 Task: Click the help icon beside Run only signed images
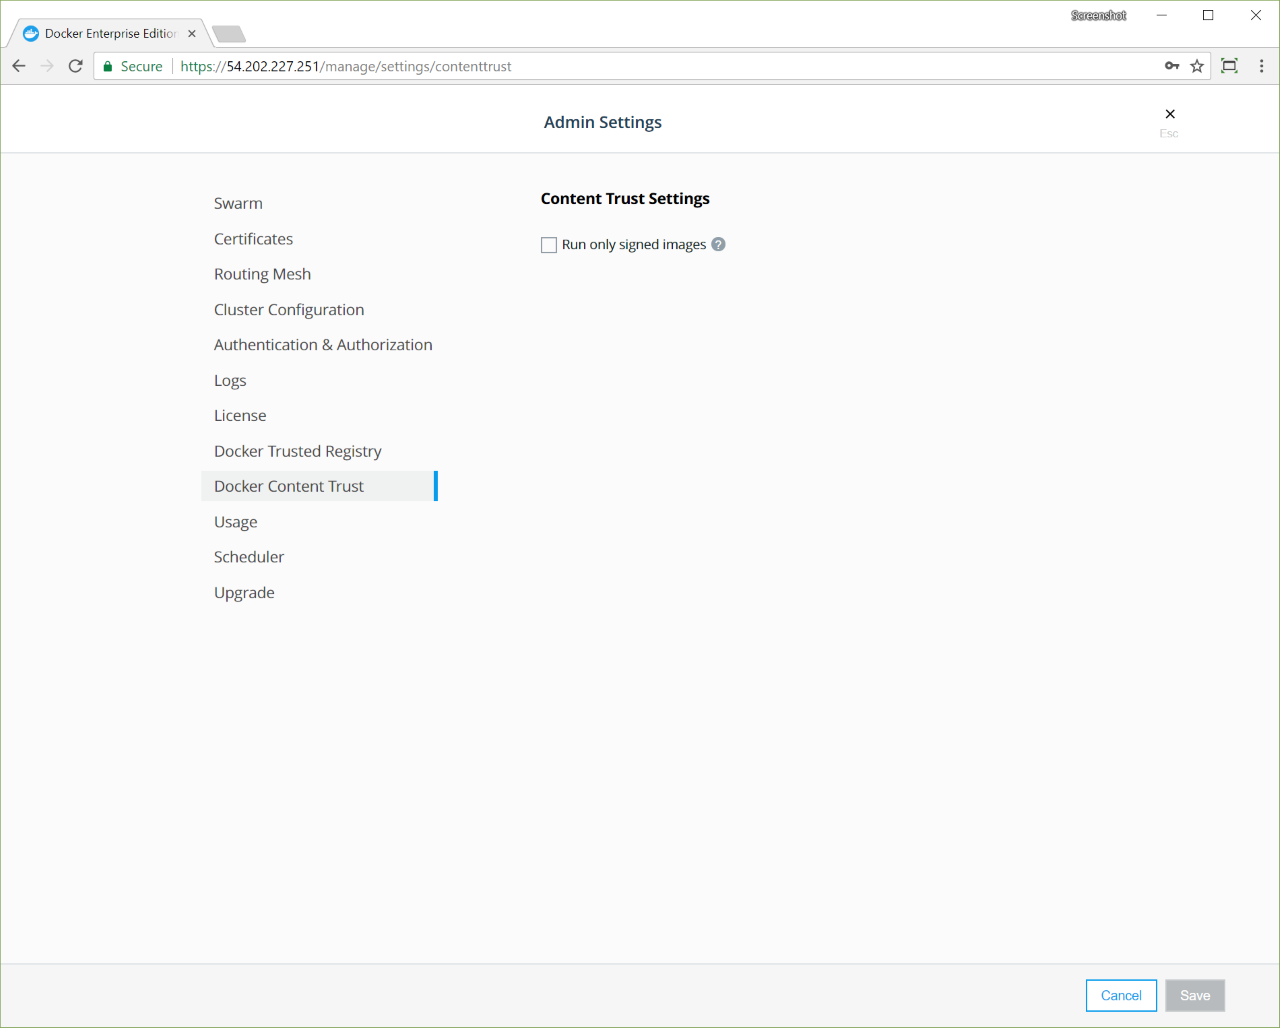coord(718,244)
